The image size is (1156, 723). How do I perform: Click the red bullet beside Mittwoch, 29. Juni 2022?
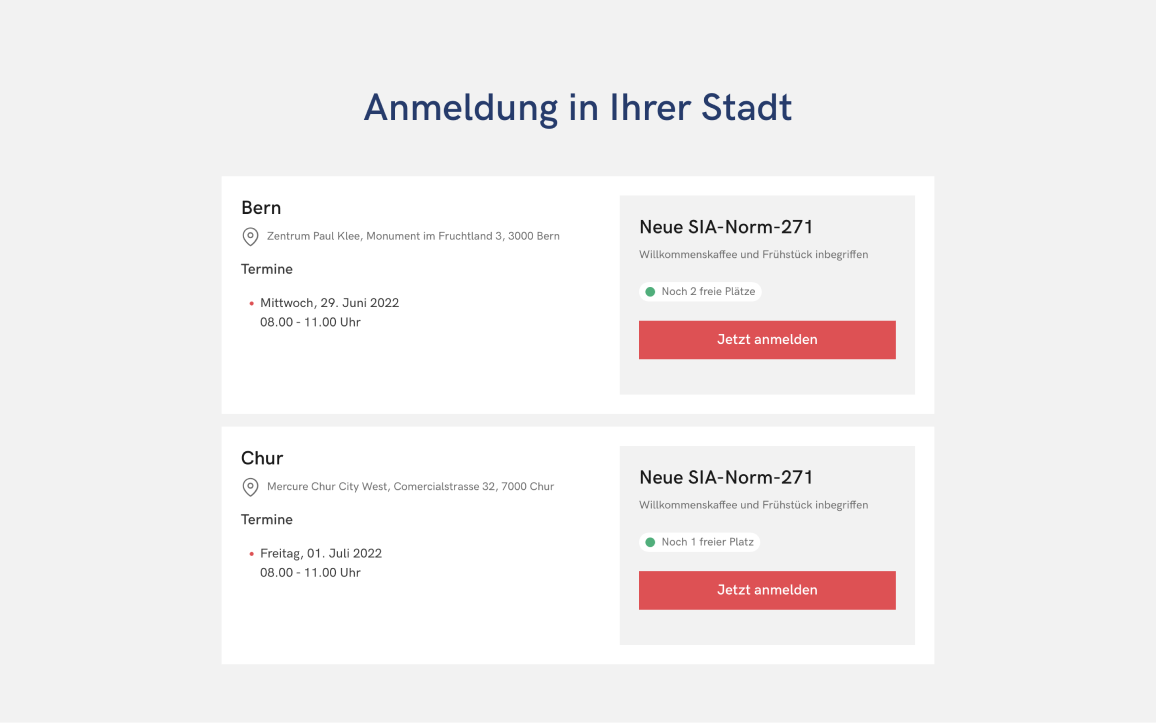tap(251, 302)
